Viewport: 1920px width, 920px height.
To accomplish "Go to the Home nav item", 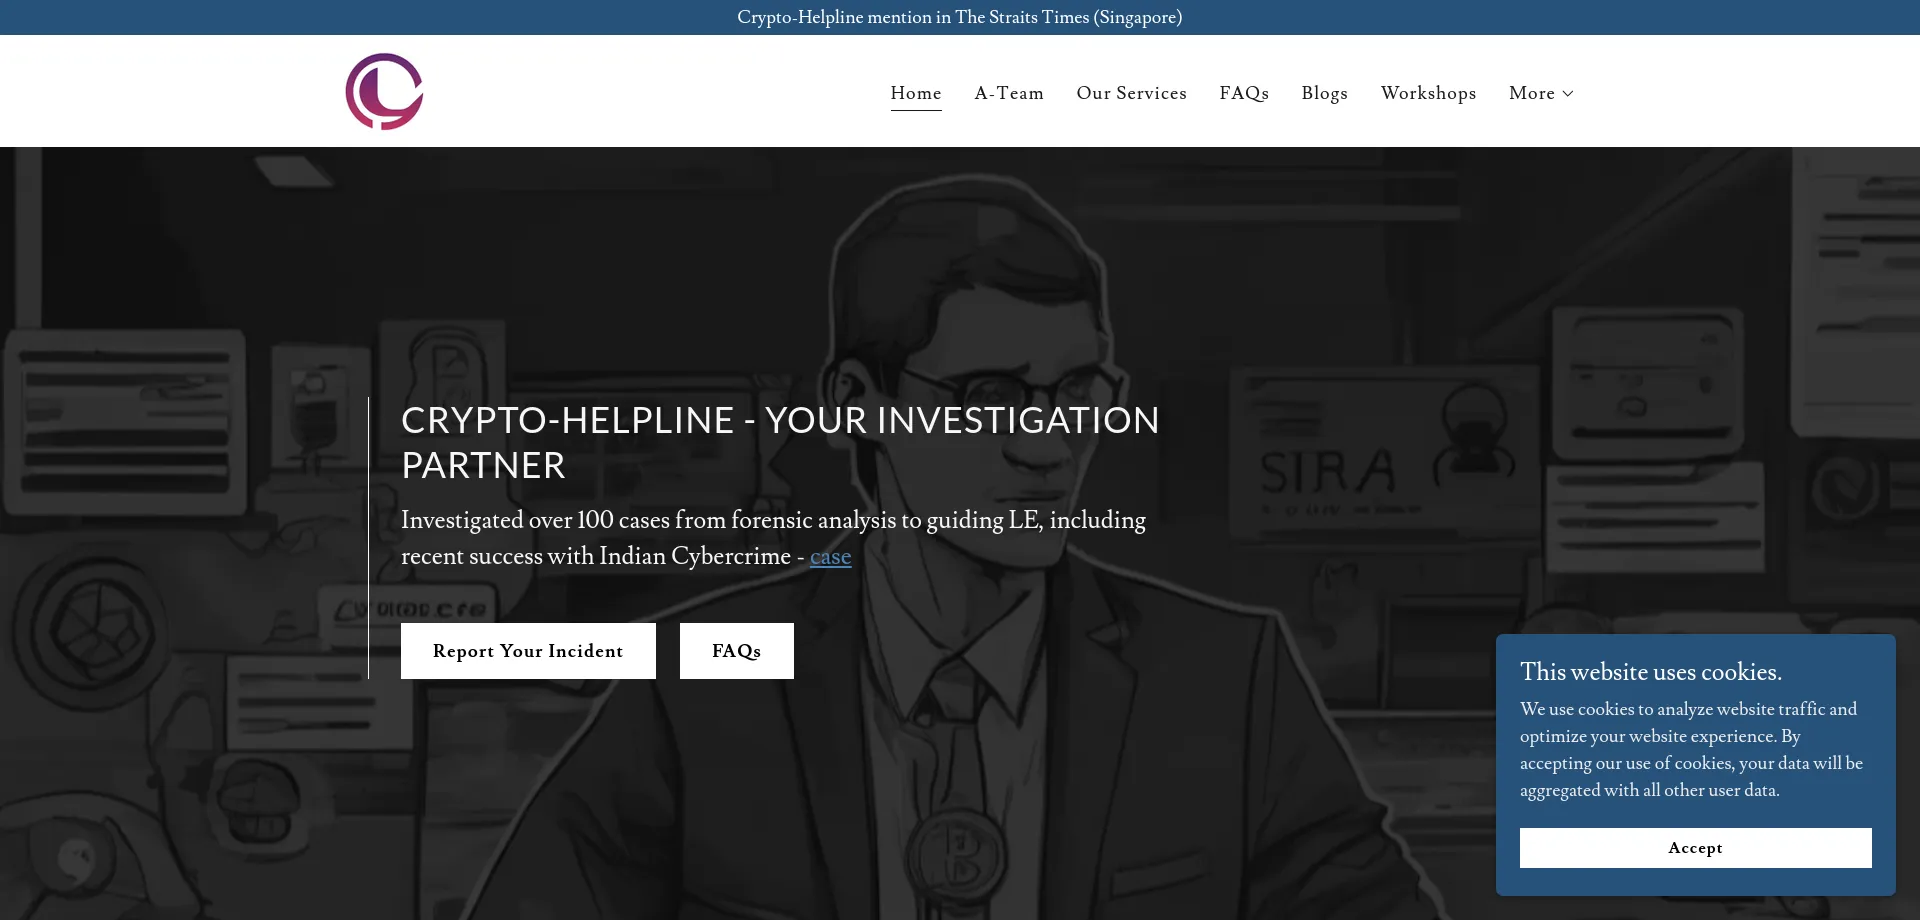I will (x=915, y=93).
